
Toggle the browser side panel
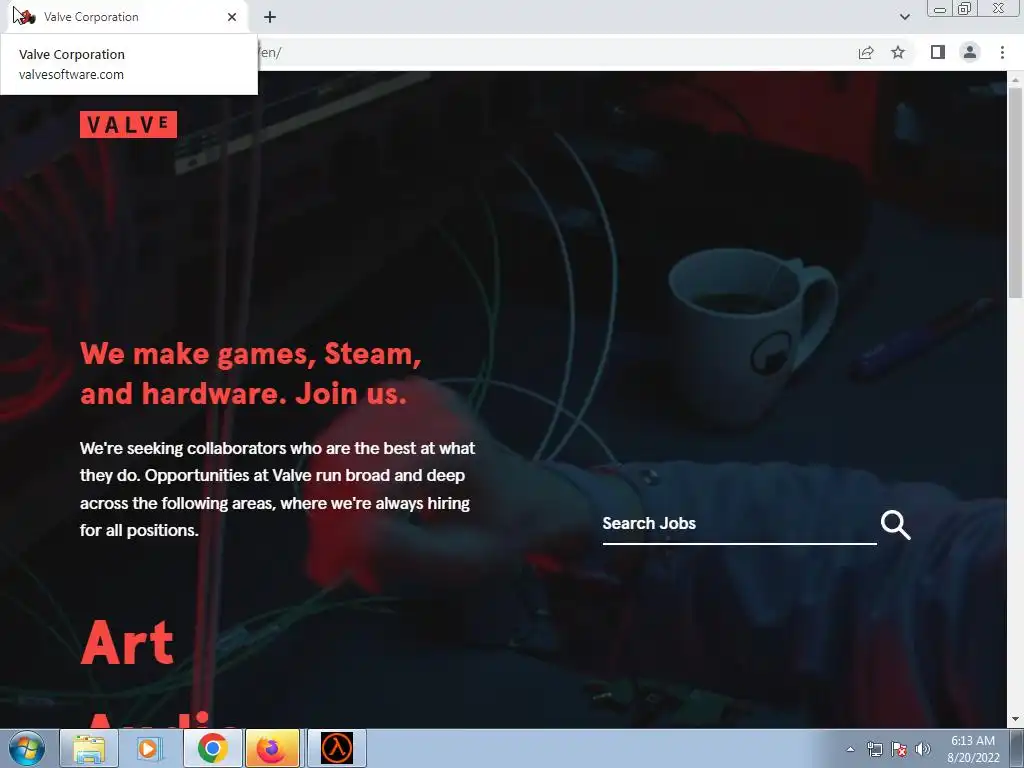tap(938, 52)
